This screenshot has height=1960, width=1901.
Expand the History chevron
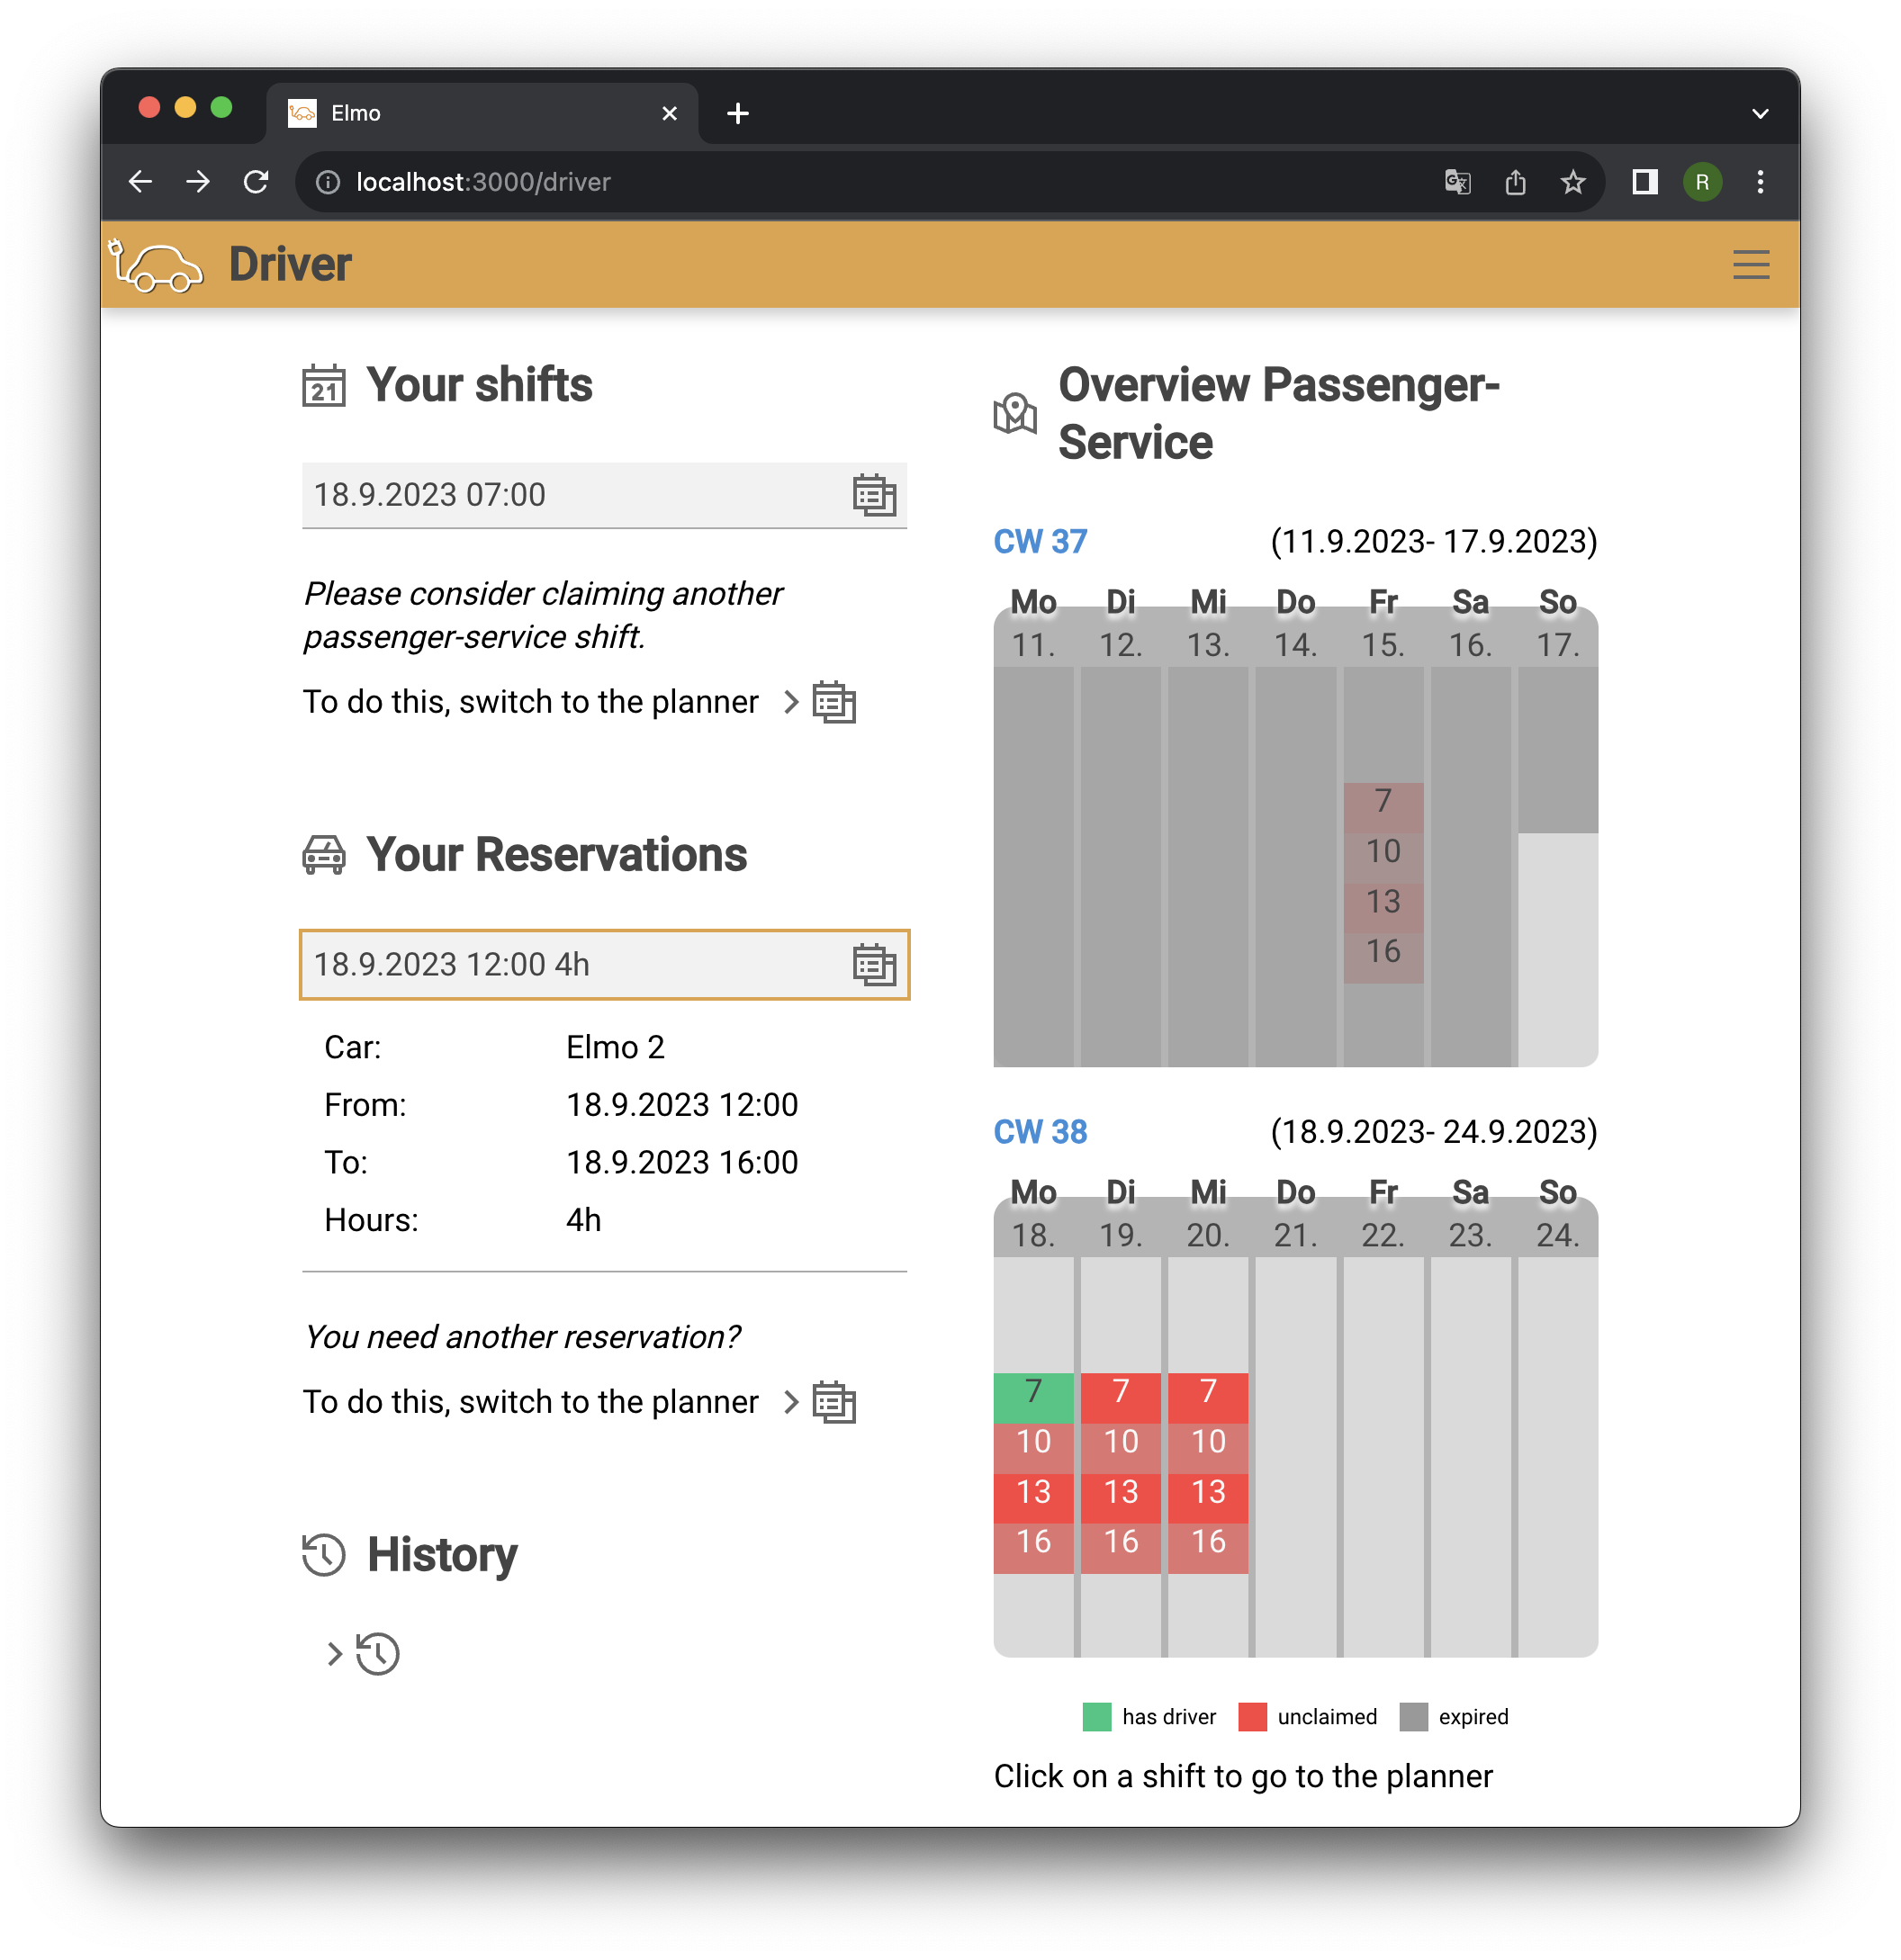(335, 1653)
